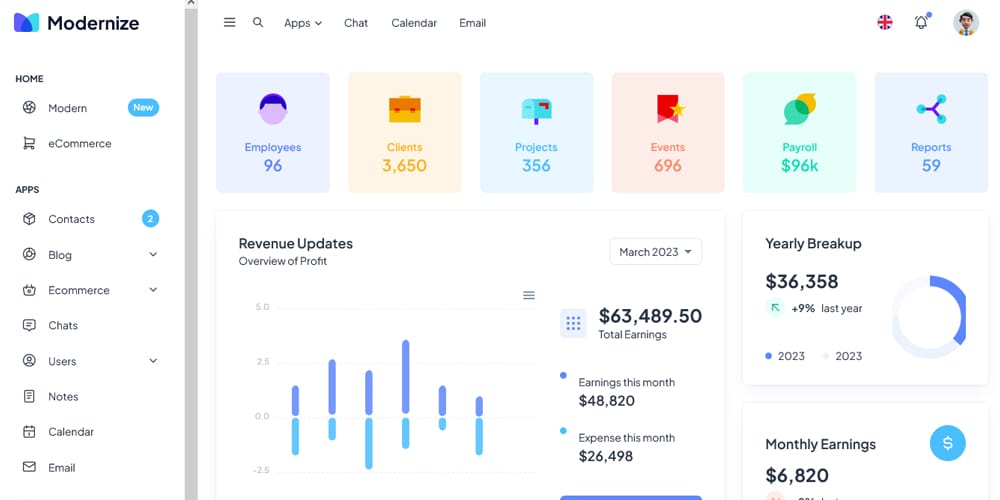Open the language flag selector
The image size is (1000, 500).
885,22
